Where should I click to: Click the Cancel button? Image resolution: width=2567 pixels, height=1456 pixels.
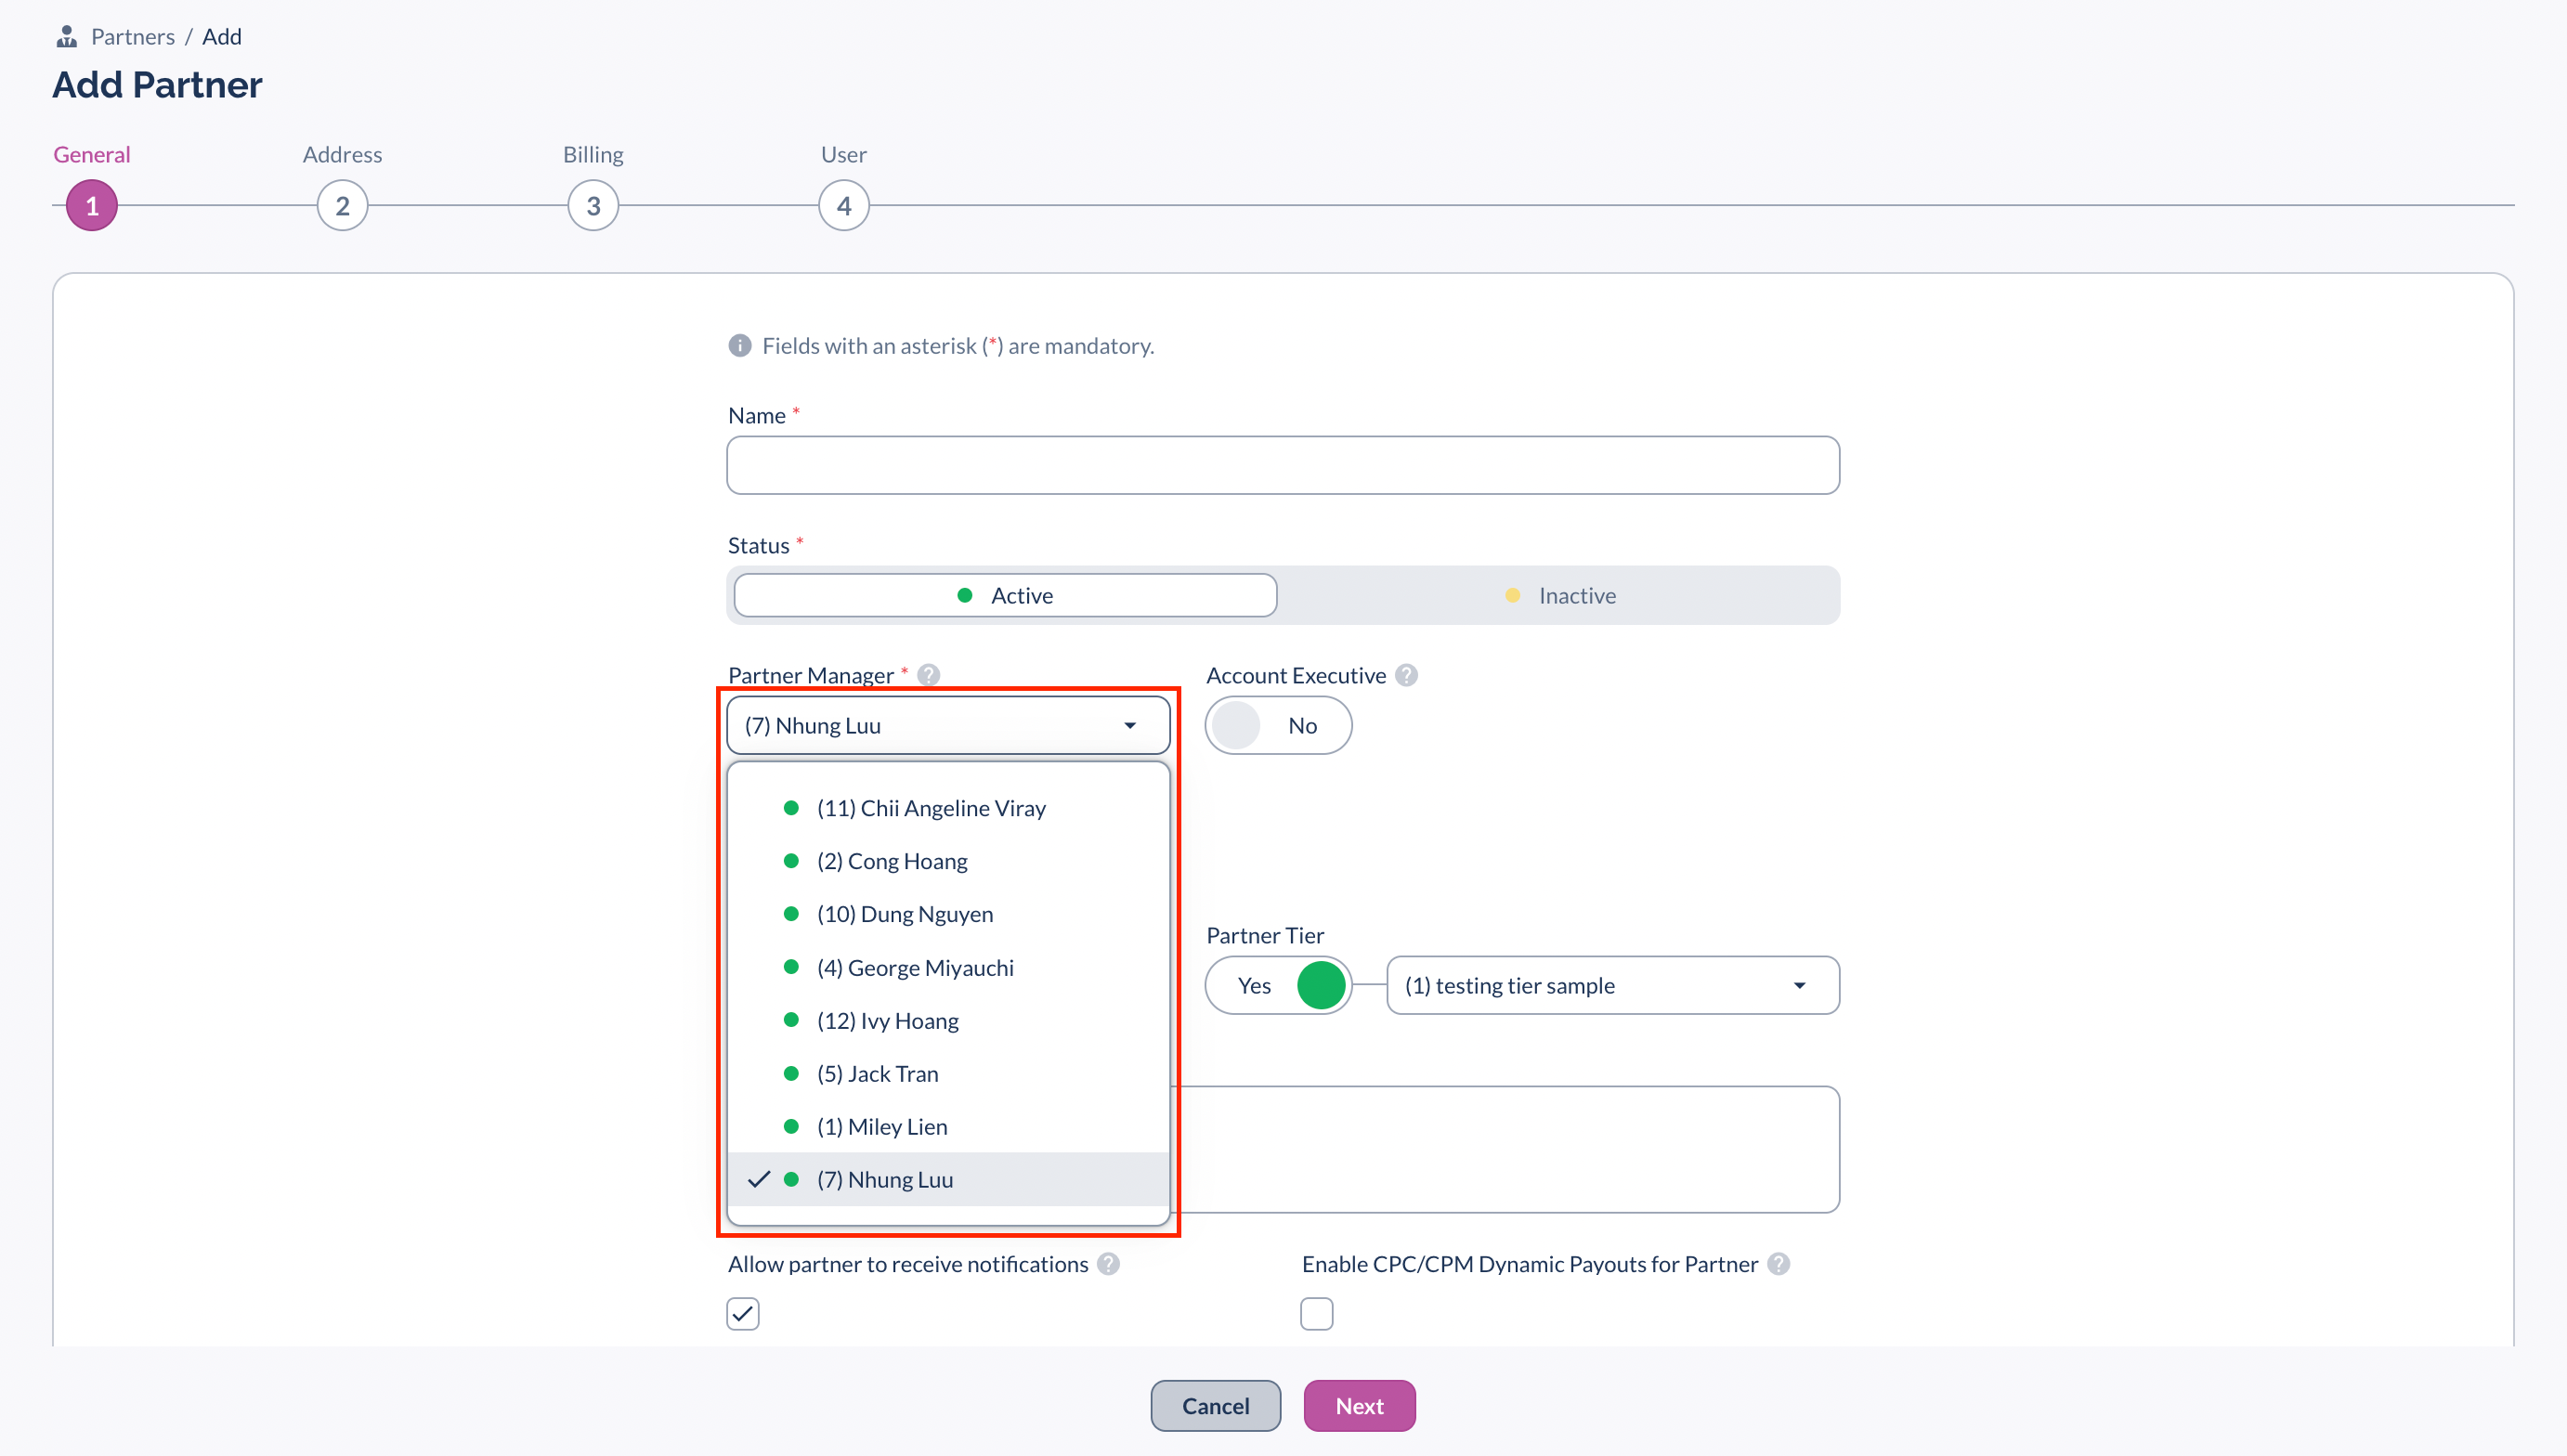coord(1214,1405)
